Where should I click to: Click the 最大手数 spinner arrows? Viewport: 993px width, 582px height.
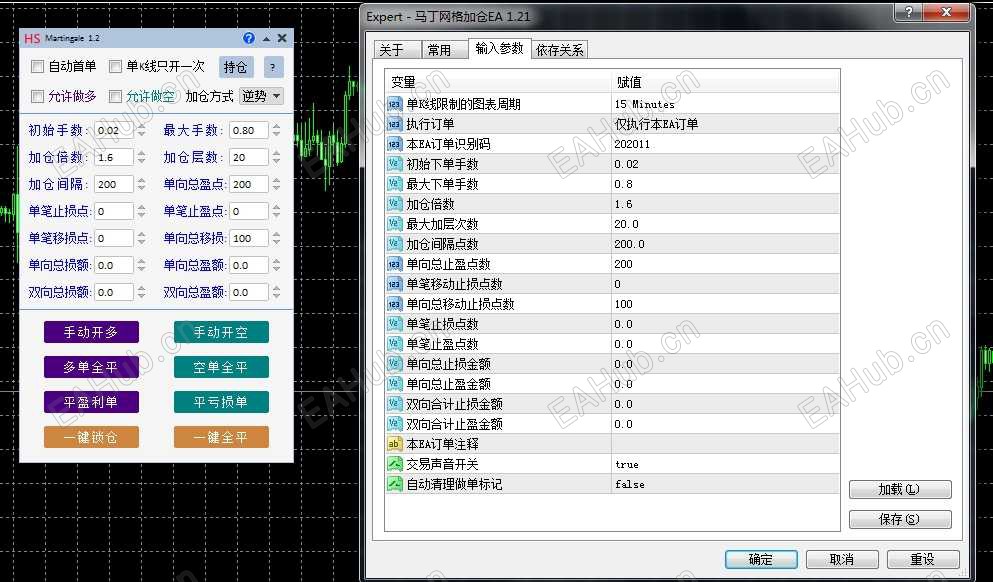click(276, 130)
